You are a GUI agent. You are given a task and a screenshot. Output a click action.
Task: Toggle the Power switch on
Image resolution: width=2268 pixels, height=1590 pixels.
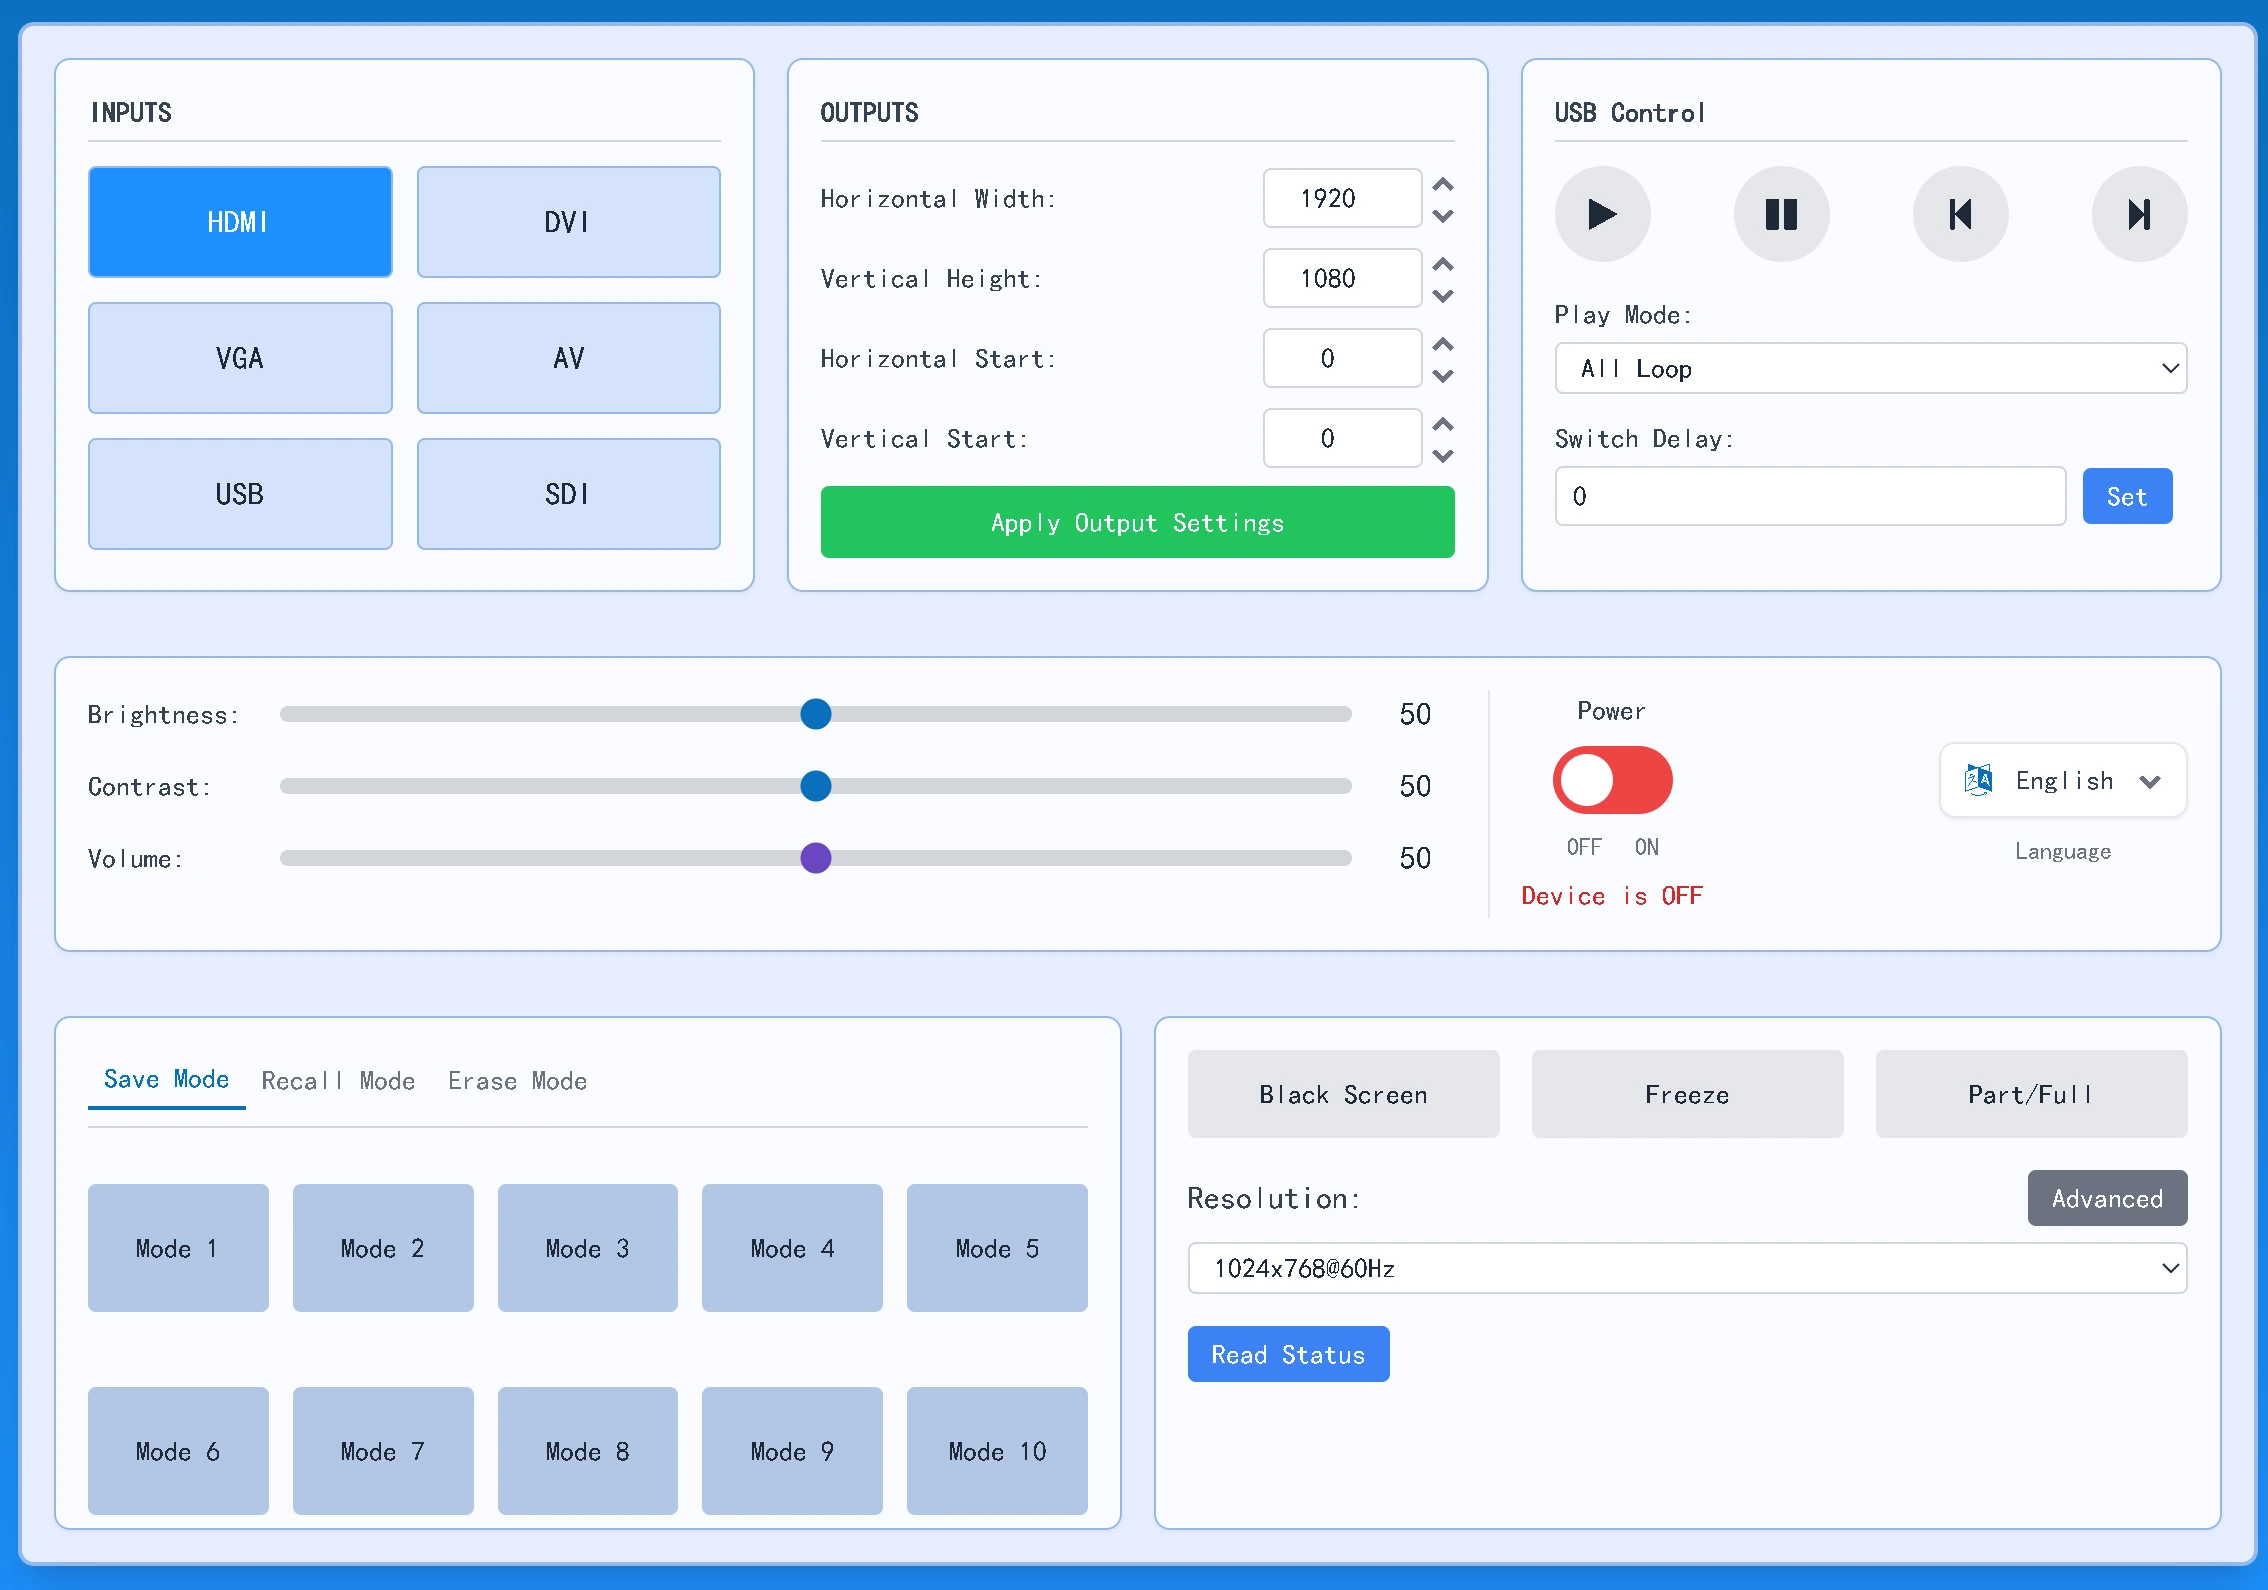click(1612, 780)
